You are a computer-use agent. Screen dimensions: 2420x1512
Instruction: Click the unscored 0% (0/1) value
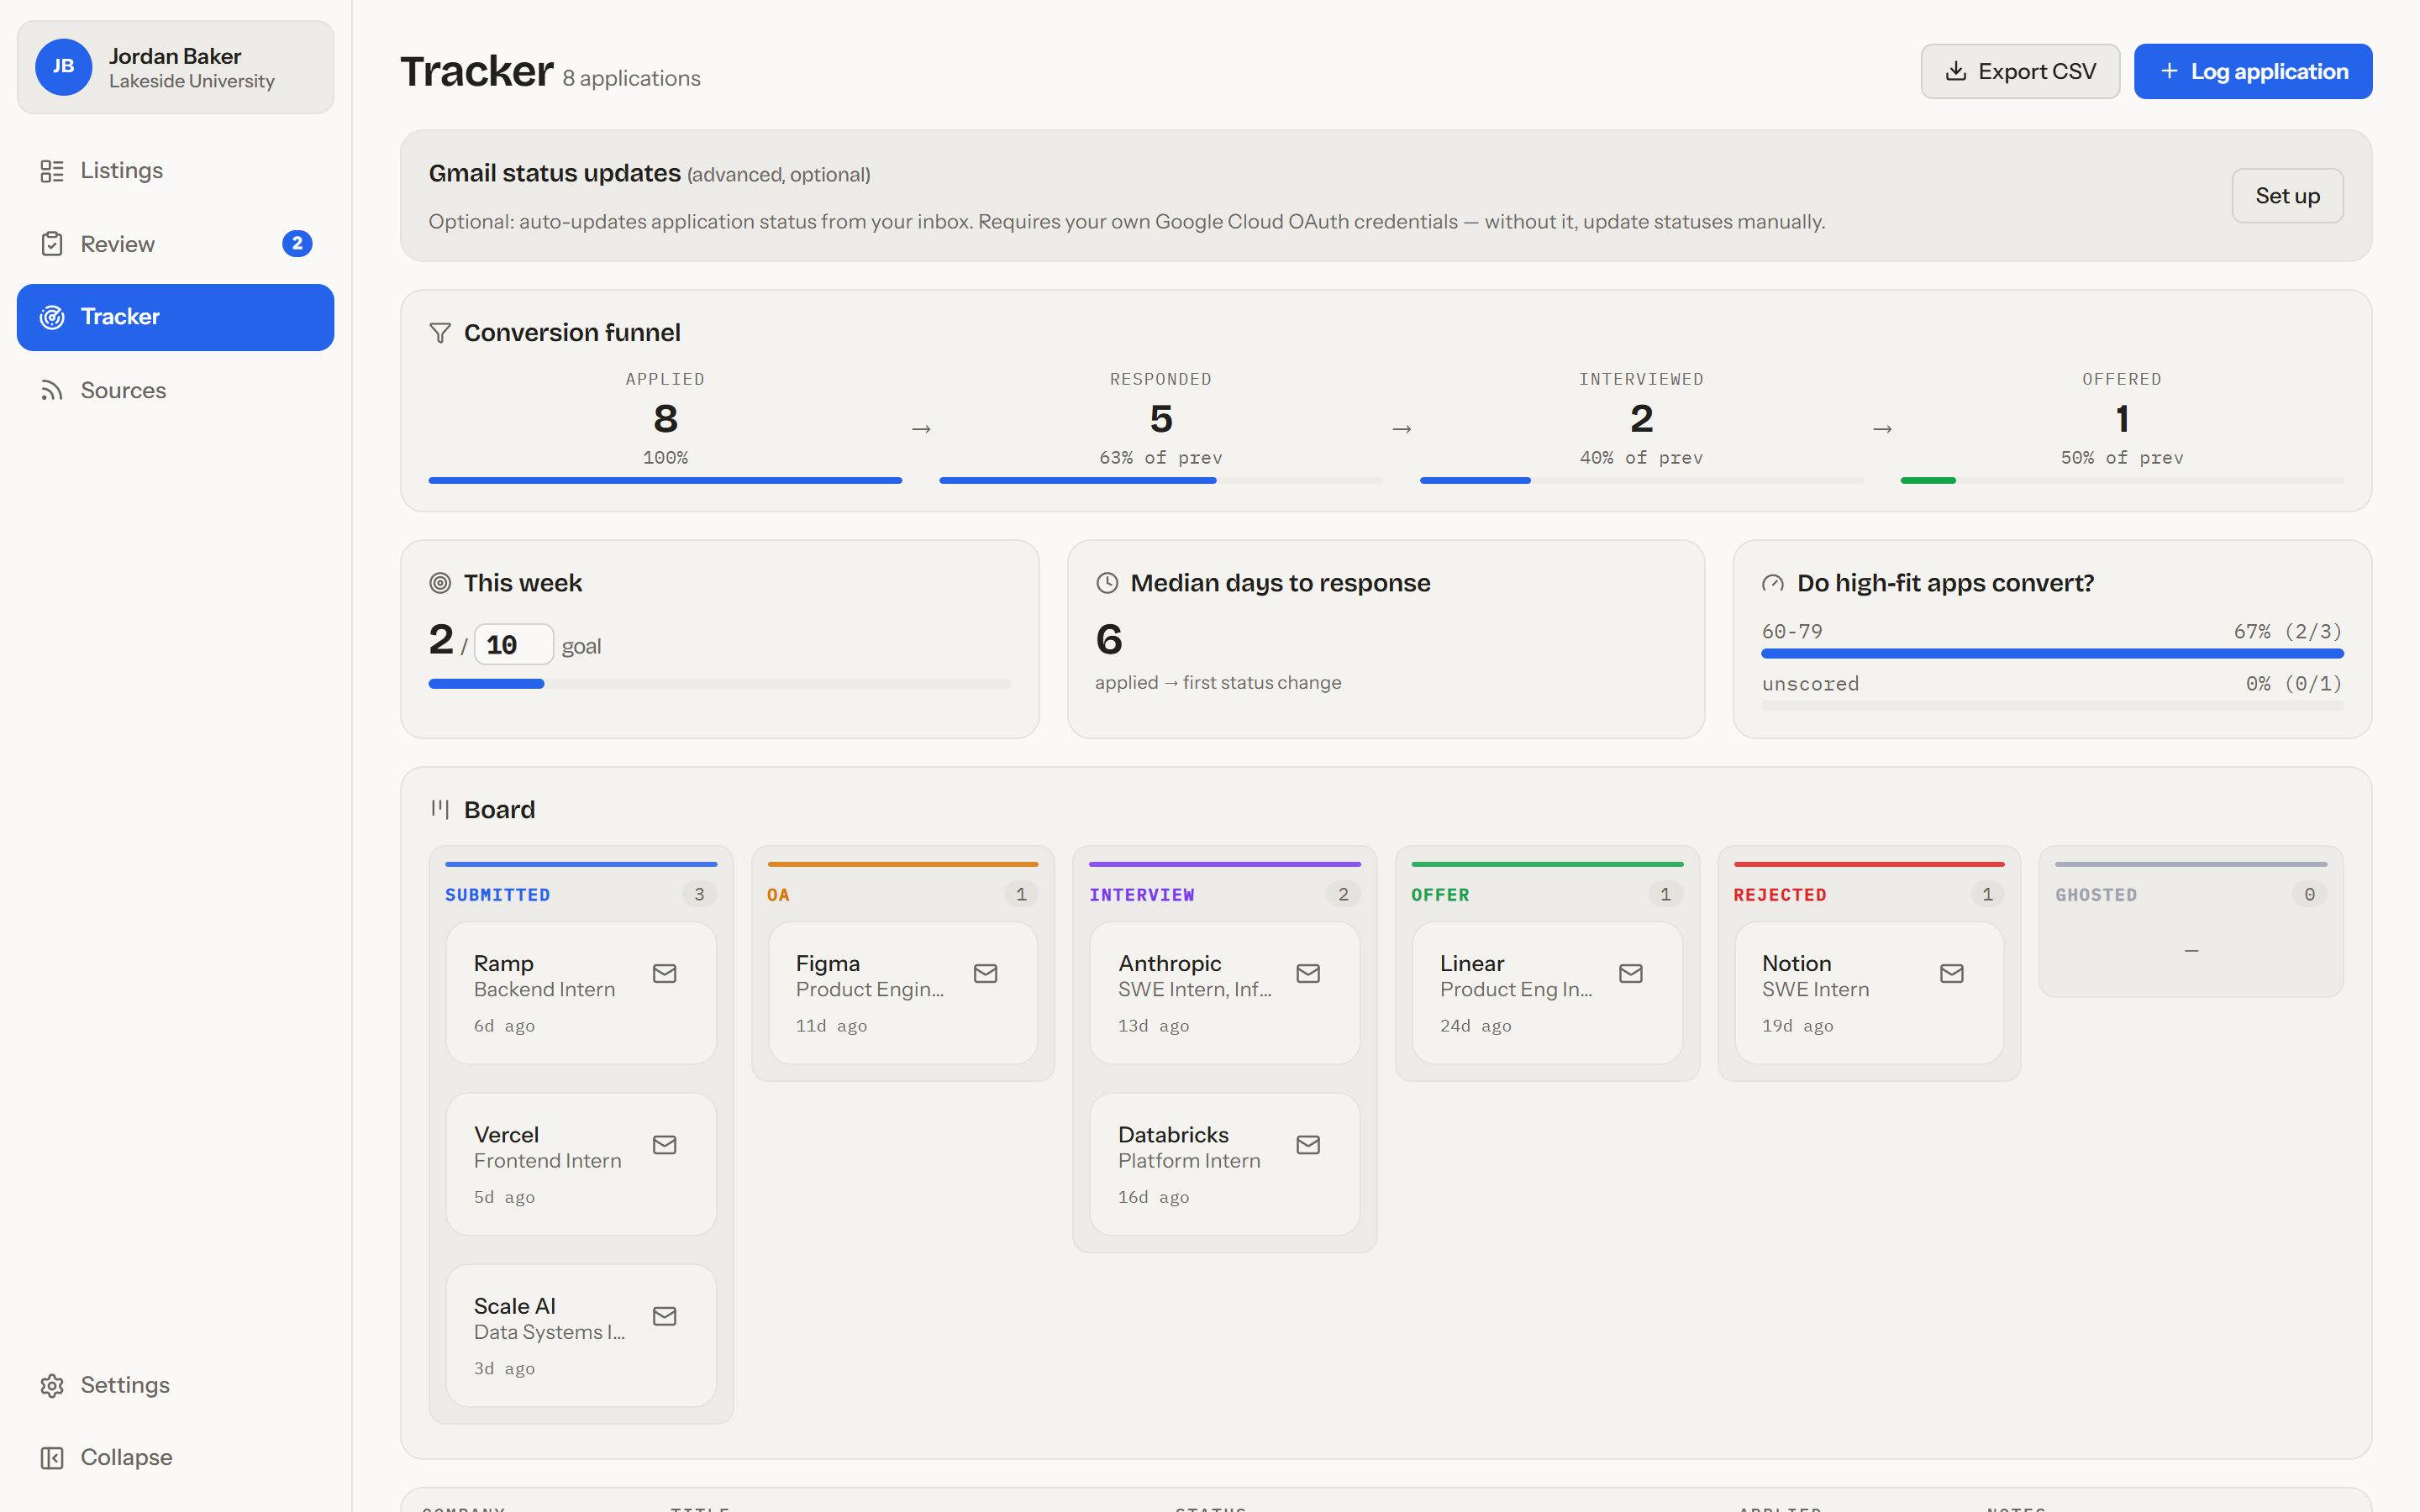(x=2294, y=684)
